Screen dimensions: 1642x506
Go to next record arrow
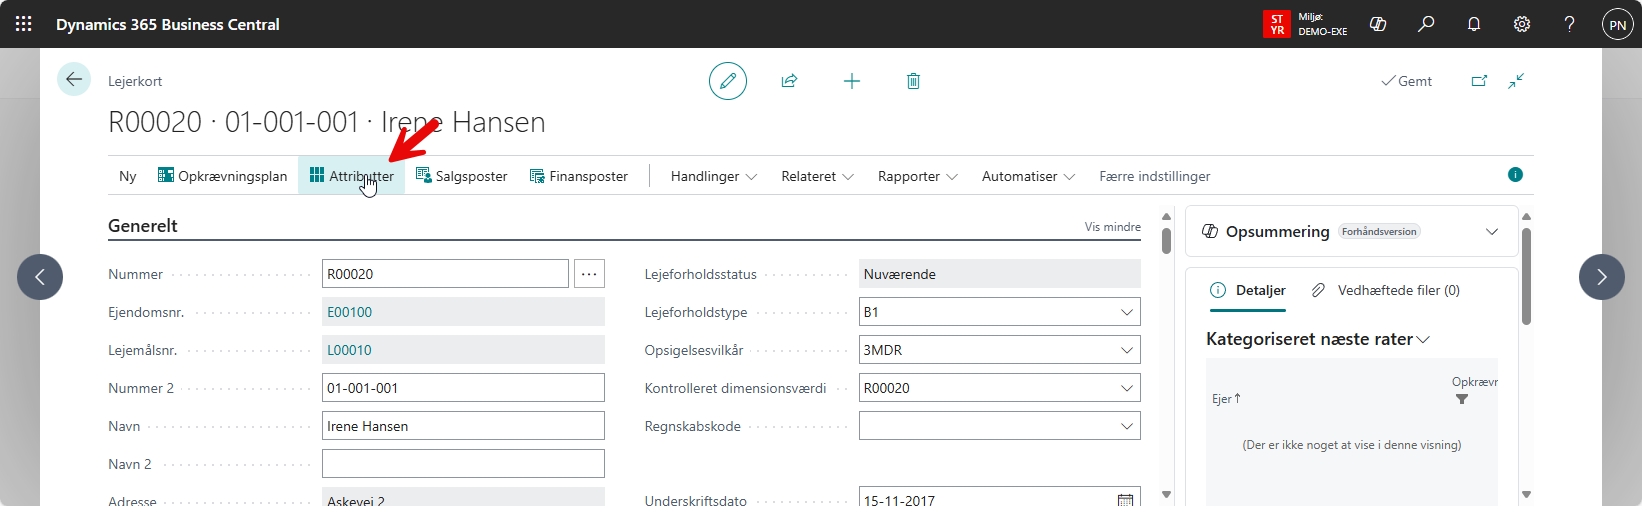pyautogui.click(x=1602, y=277)
